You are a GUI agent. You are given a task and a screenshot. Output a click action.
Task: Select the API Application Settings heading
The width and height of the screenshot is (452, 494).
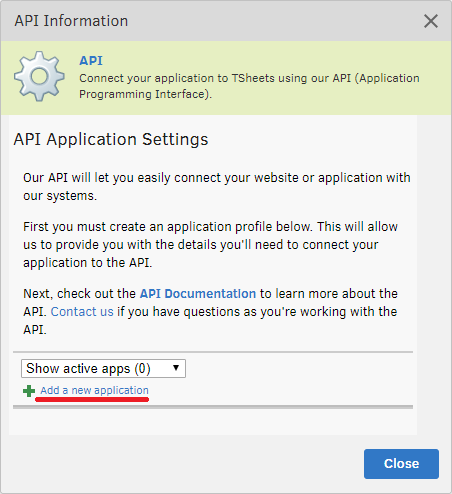tap(111, 139)
